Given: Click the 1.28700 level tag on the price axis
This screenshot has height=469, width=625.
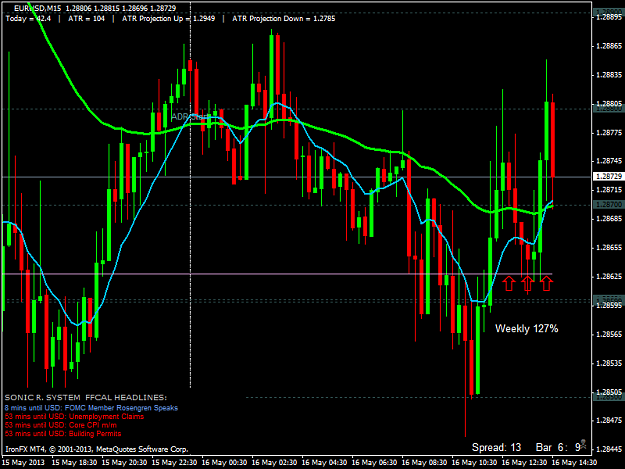Looking at the screenshot, I should pos(609,204).
